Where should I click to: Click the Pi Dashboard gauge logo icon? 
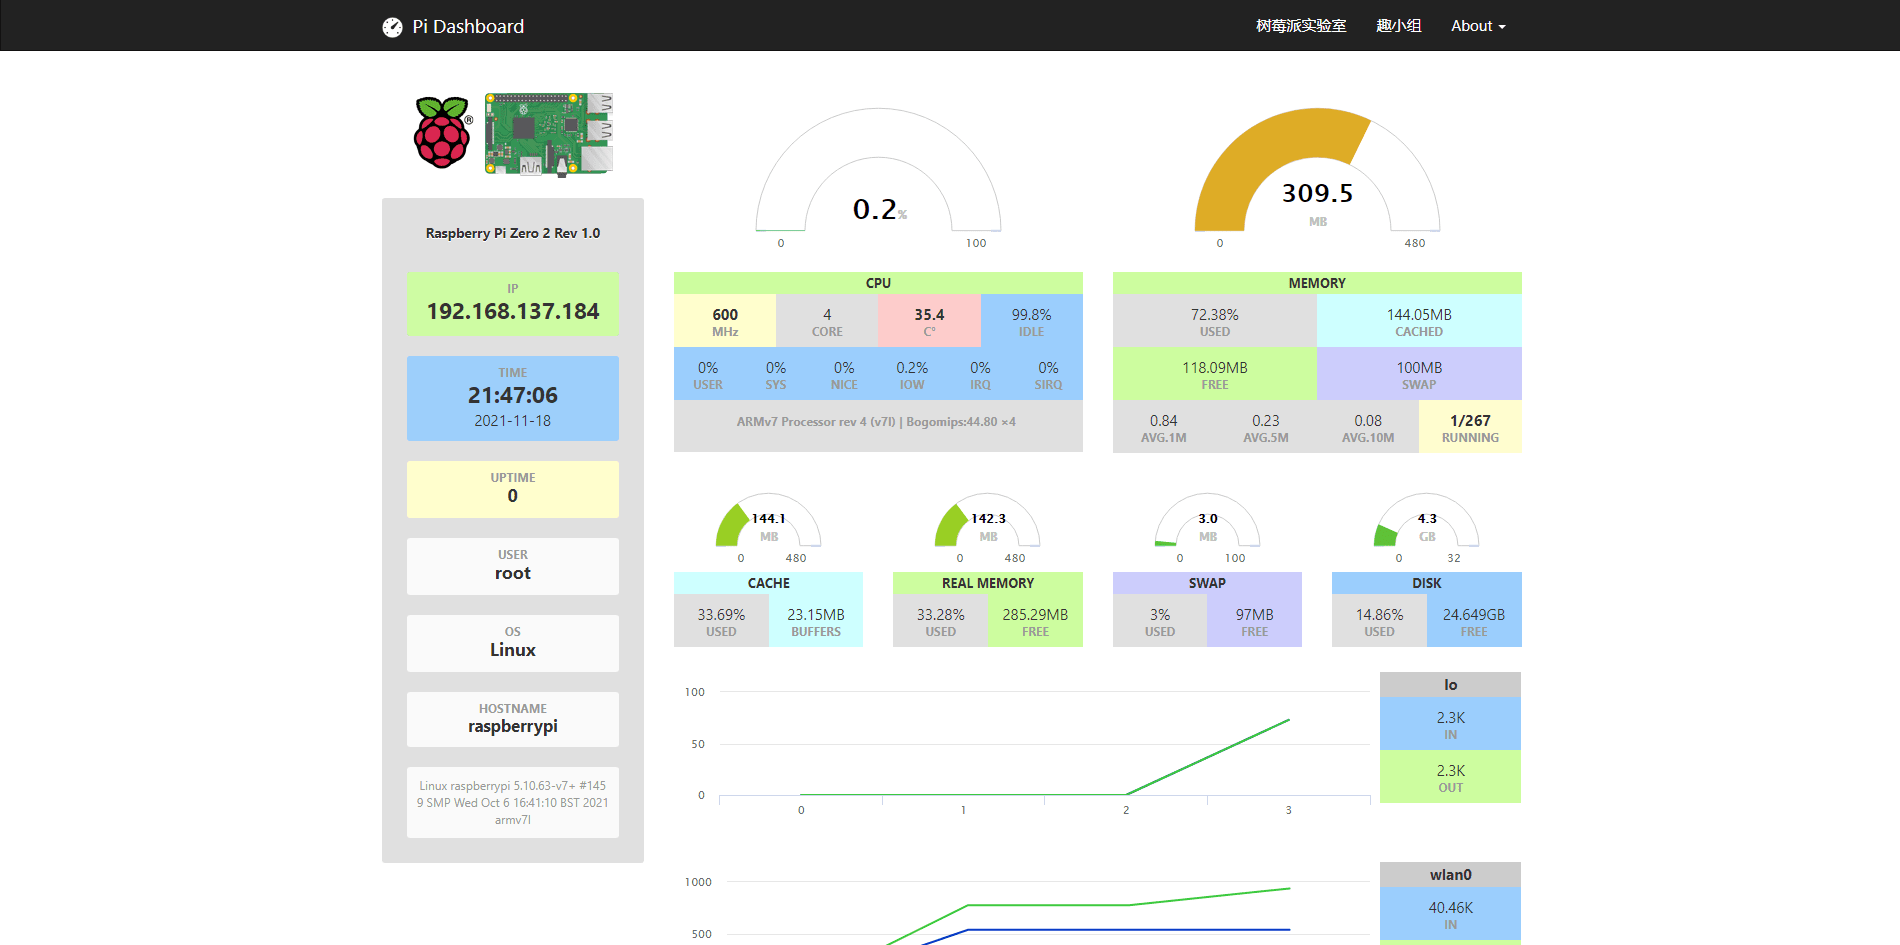(x=392, y=27)
